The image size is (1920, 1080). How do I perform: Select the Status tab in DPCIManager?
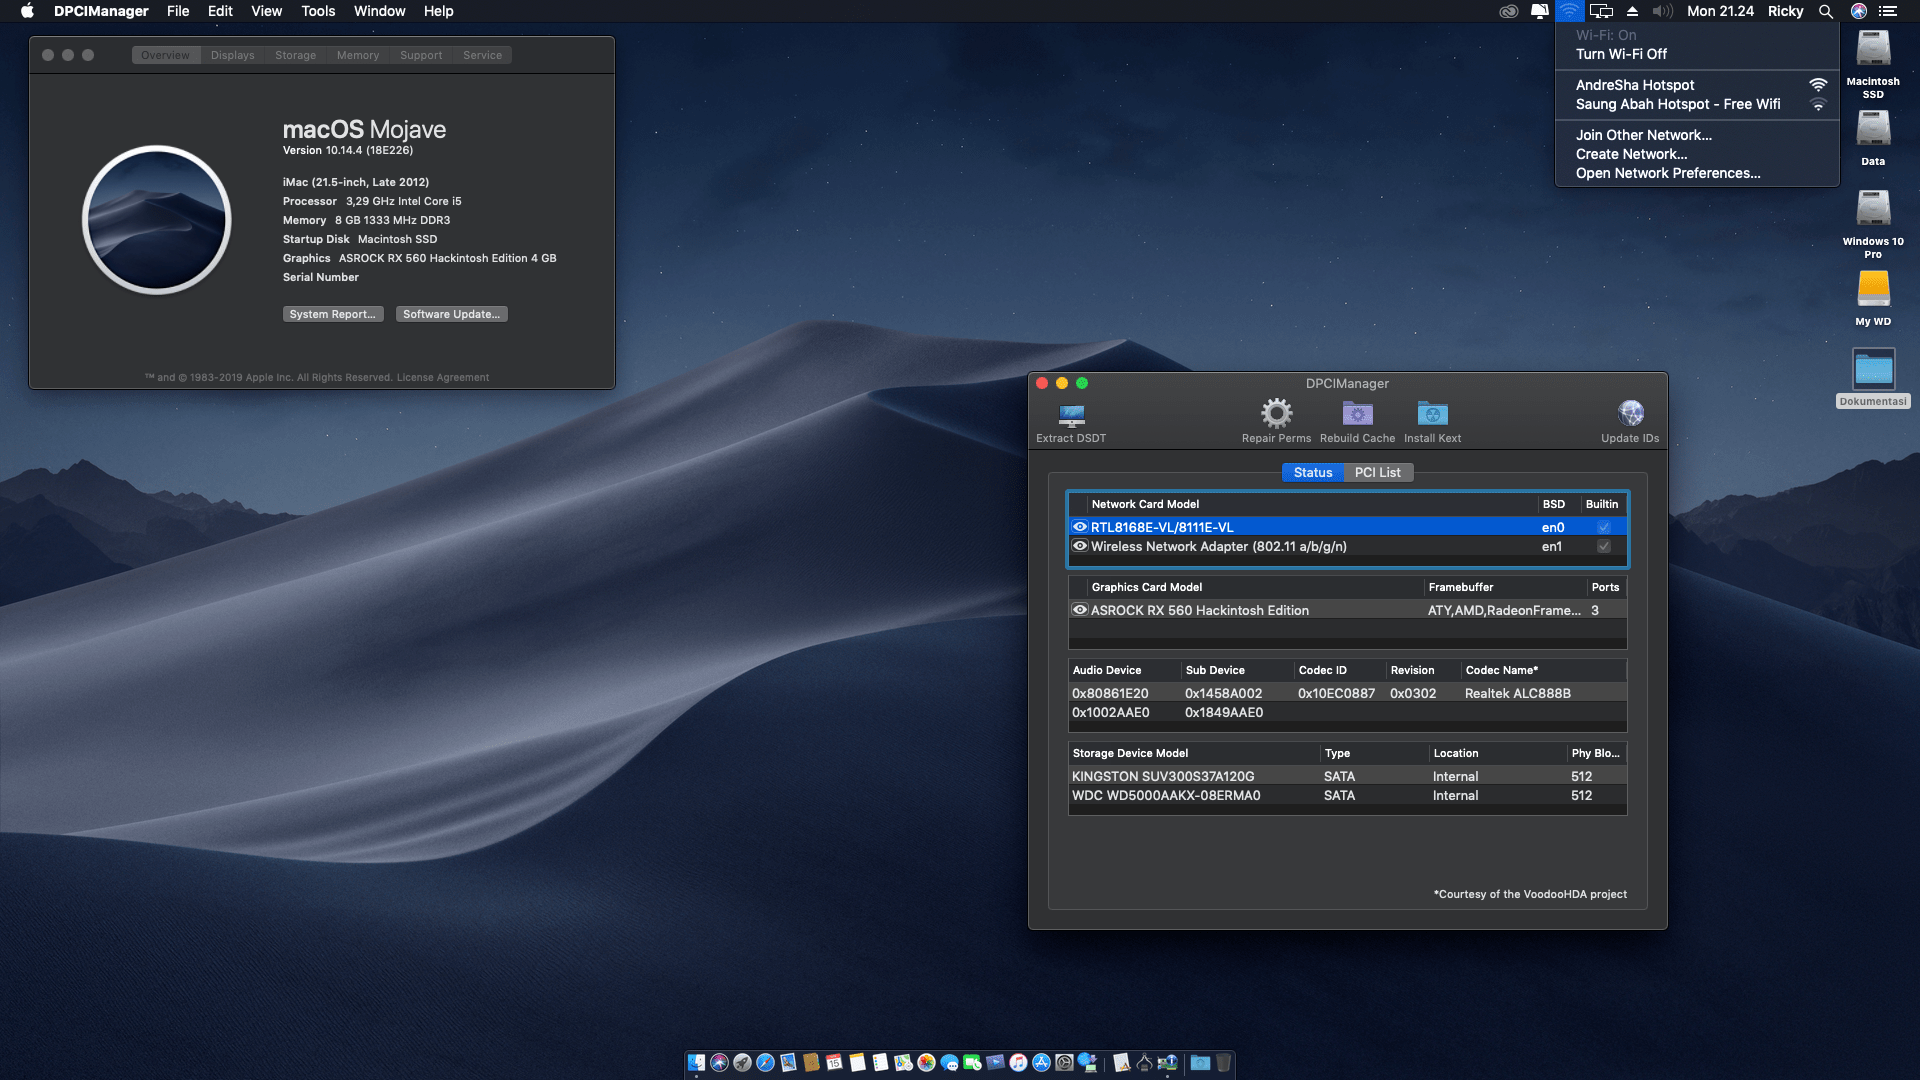[x=1313, y=472]
